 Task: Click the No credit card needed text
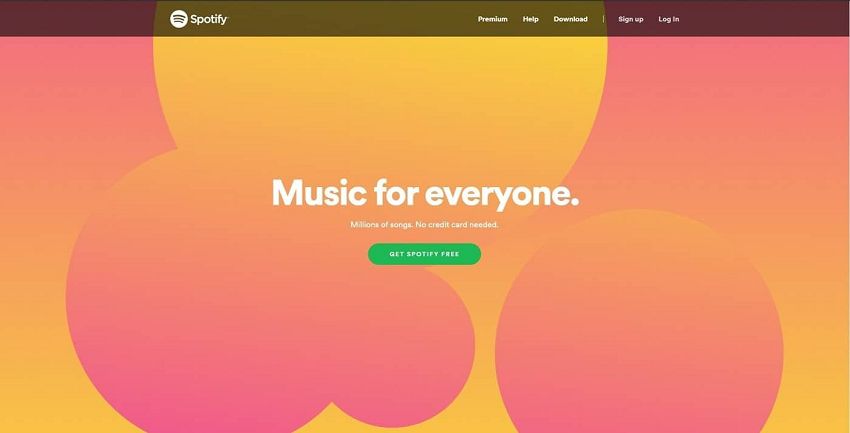[457, 224]
